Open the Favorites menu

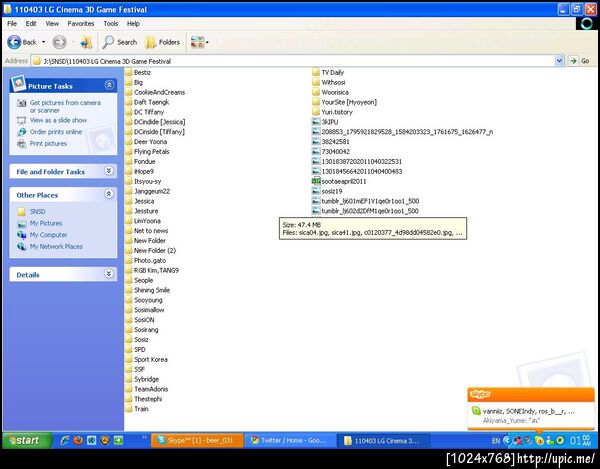(81, 23)
